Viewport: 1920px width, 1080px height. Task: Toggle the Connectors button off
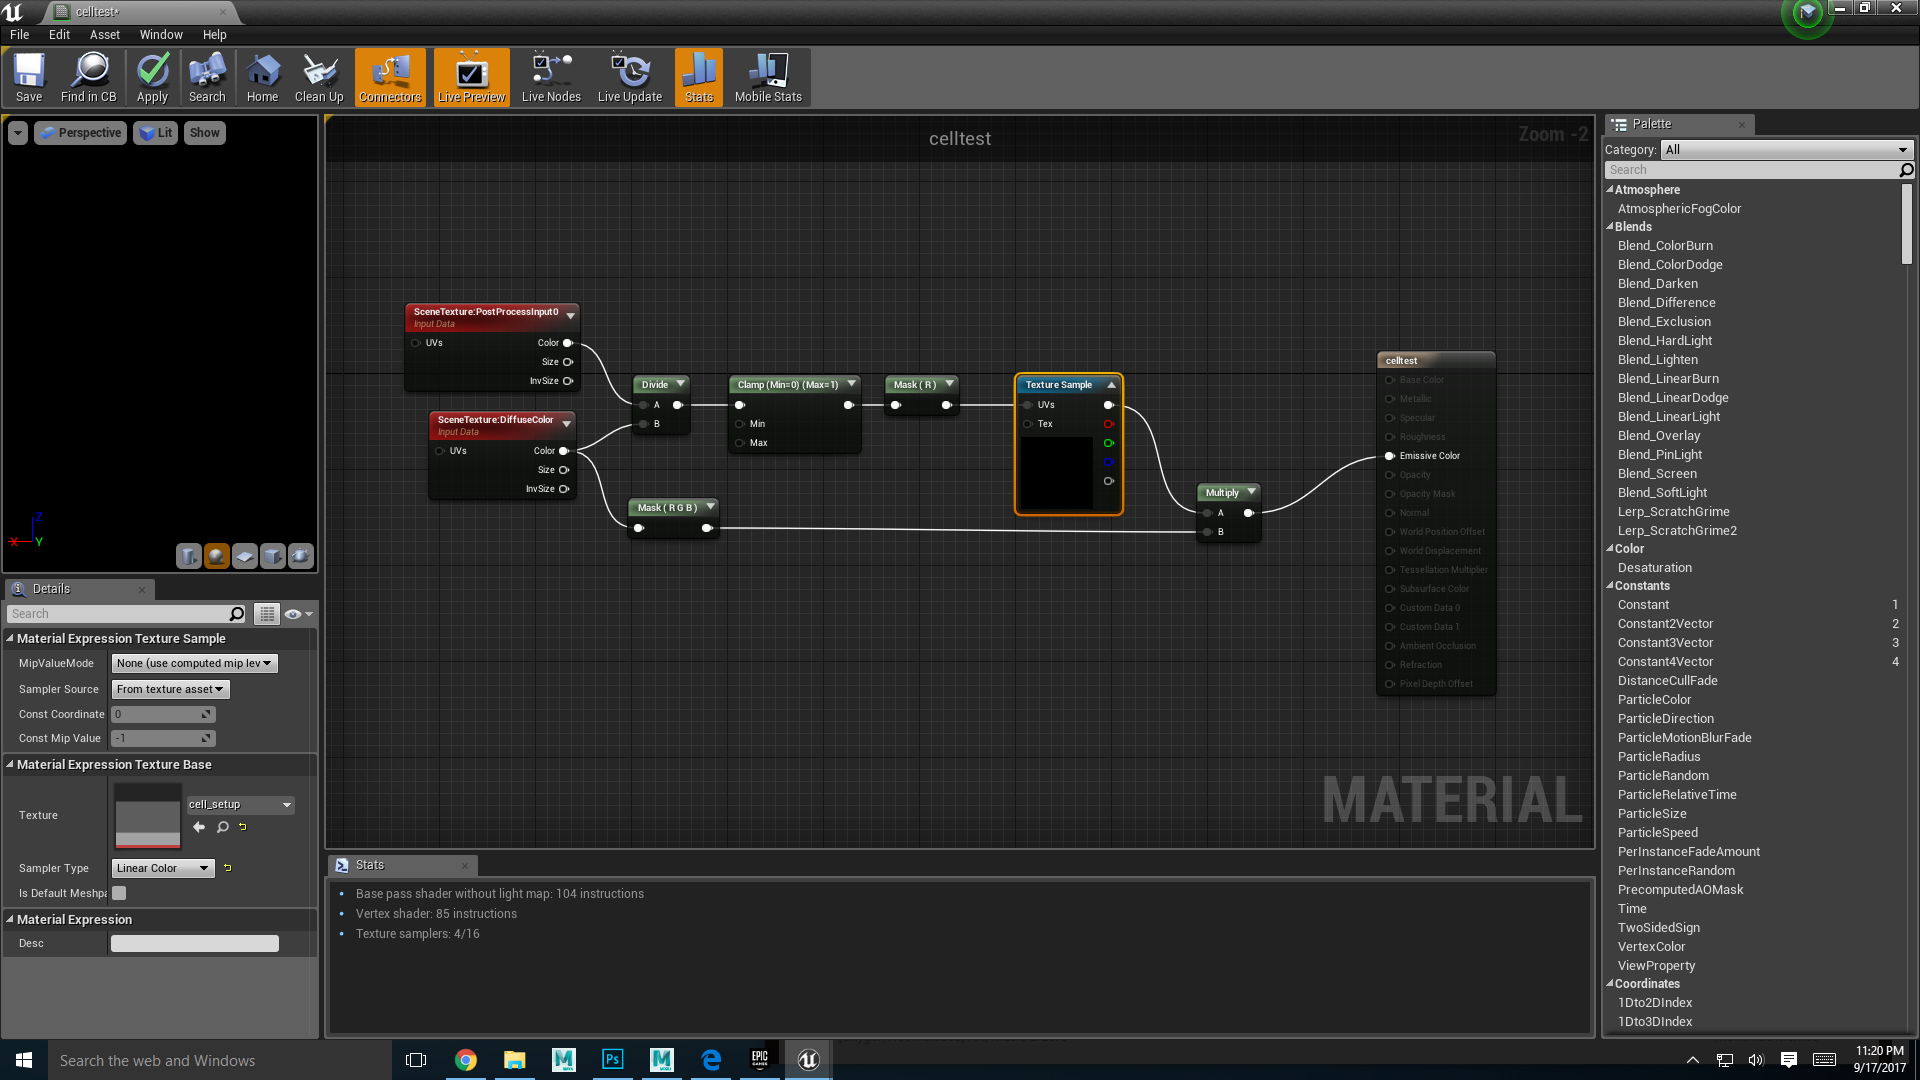(x=390, y=77)
